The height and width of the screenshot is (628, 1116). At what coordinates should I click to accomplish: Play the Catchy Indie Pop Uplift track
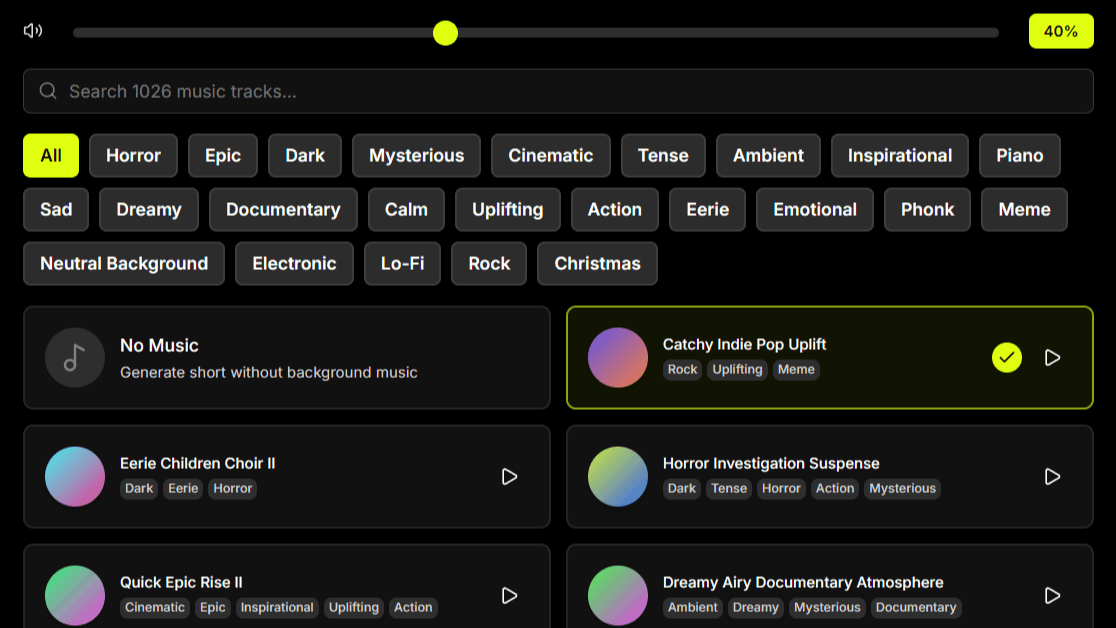(x=1052, y=357)
